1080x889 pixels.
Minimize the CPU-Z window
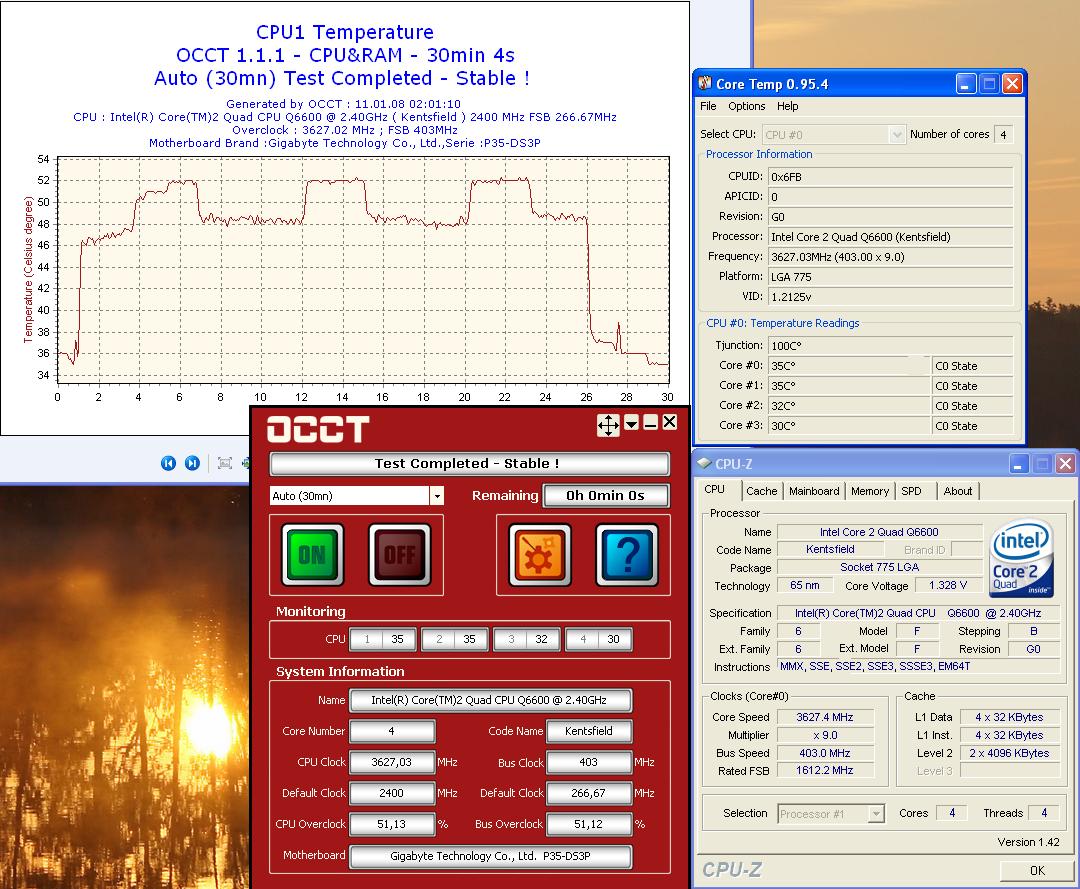(x=1019, y=463)
